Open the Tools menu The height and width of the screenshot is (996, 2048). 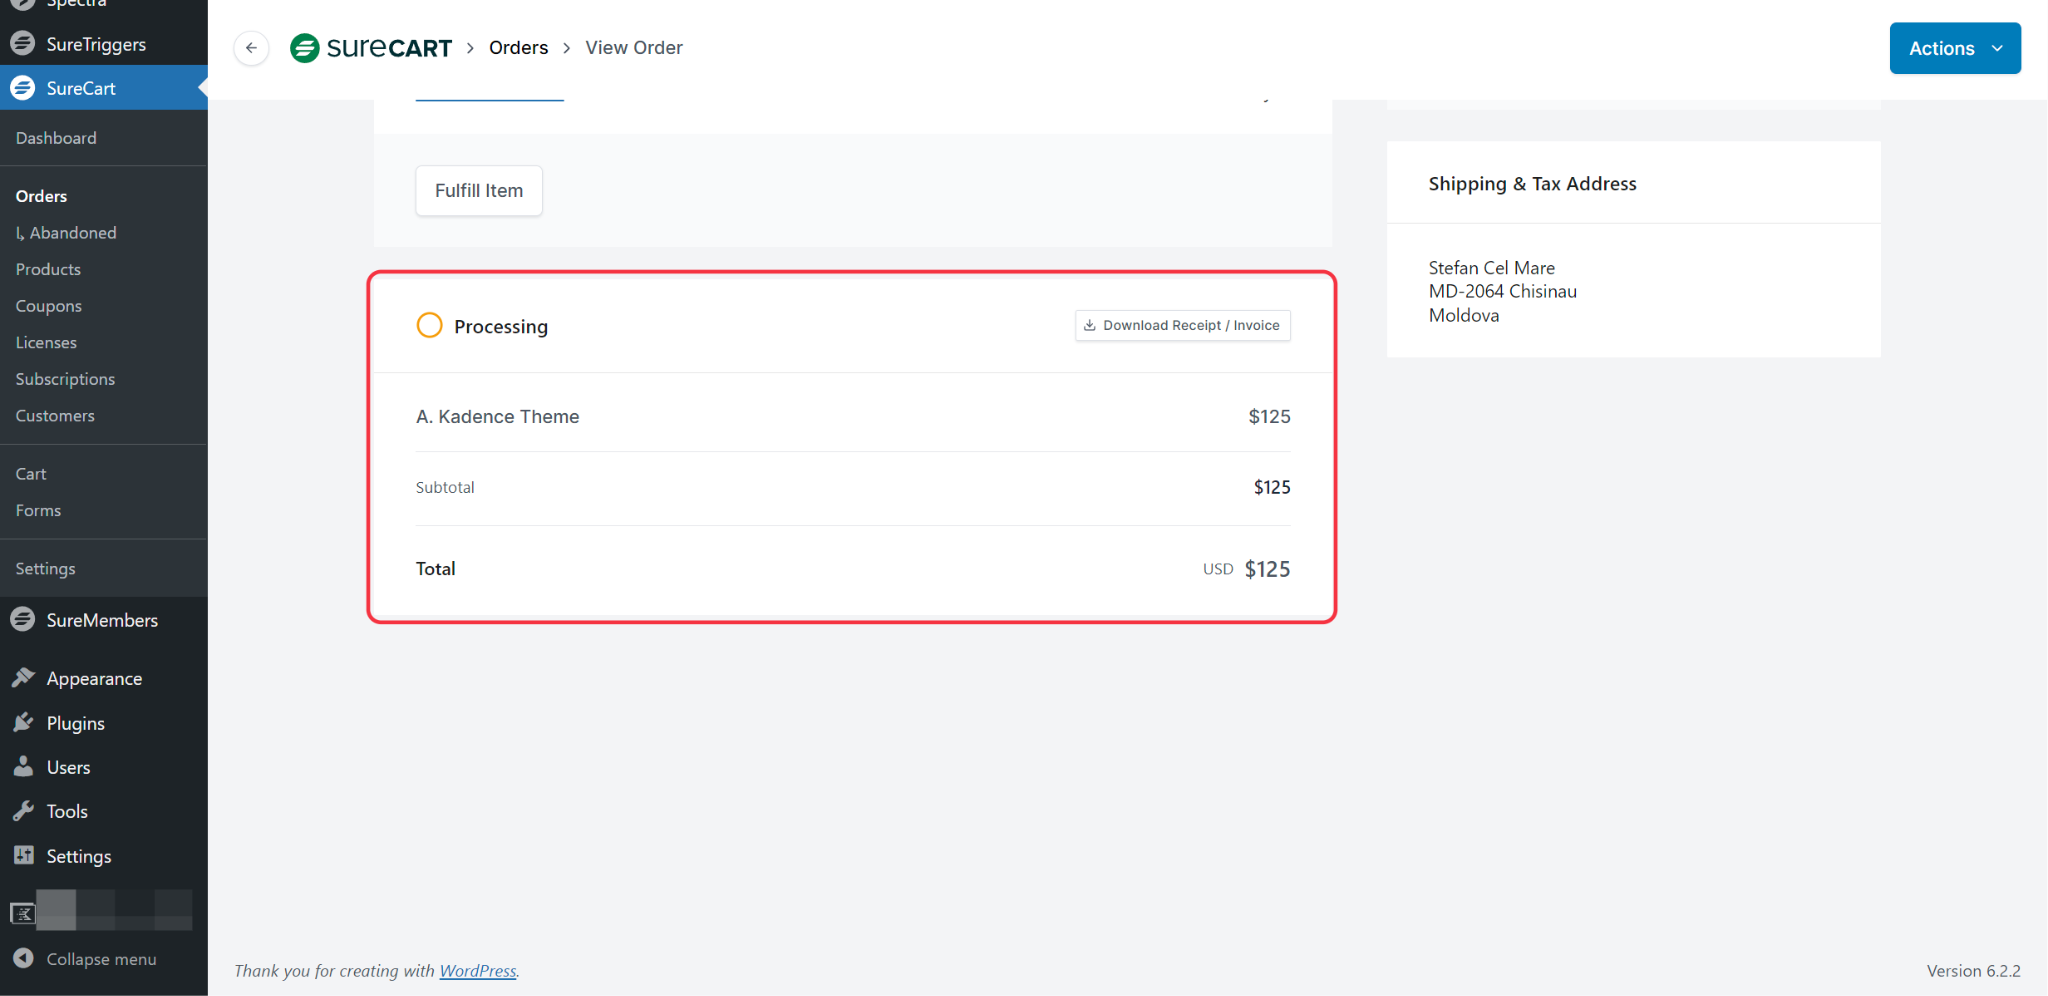pyautogui.click(x=67, y=811)
